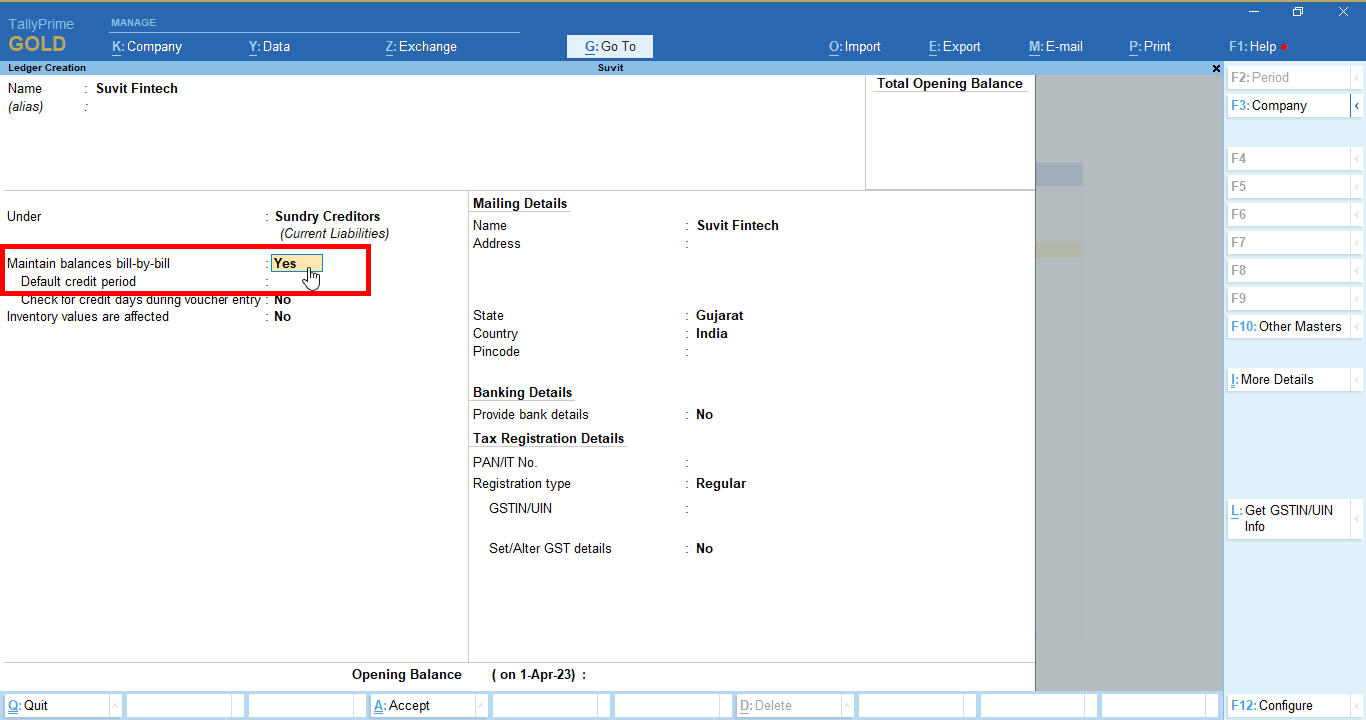Image resolution: width=1366 pixels, height=720 pixels.
Task: Select the Under group Sundry Creditors
Action: (x=328, y=216)
